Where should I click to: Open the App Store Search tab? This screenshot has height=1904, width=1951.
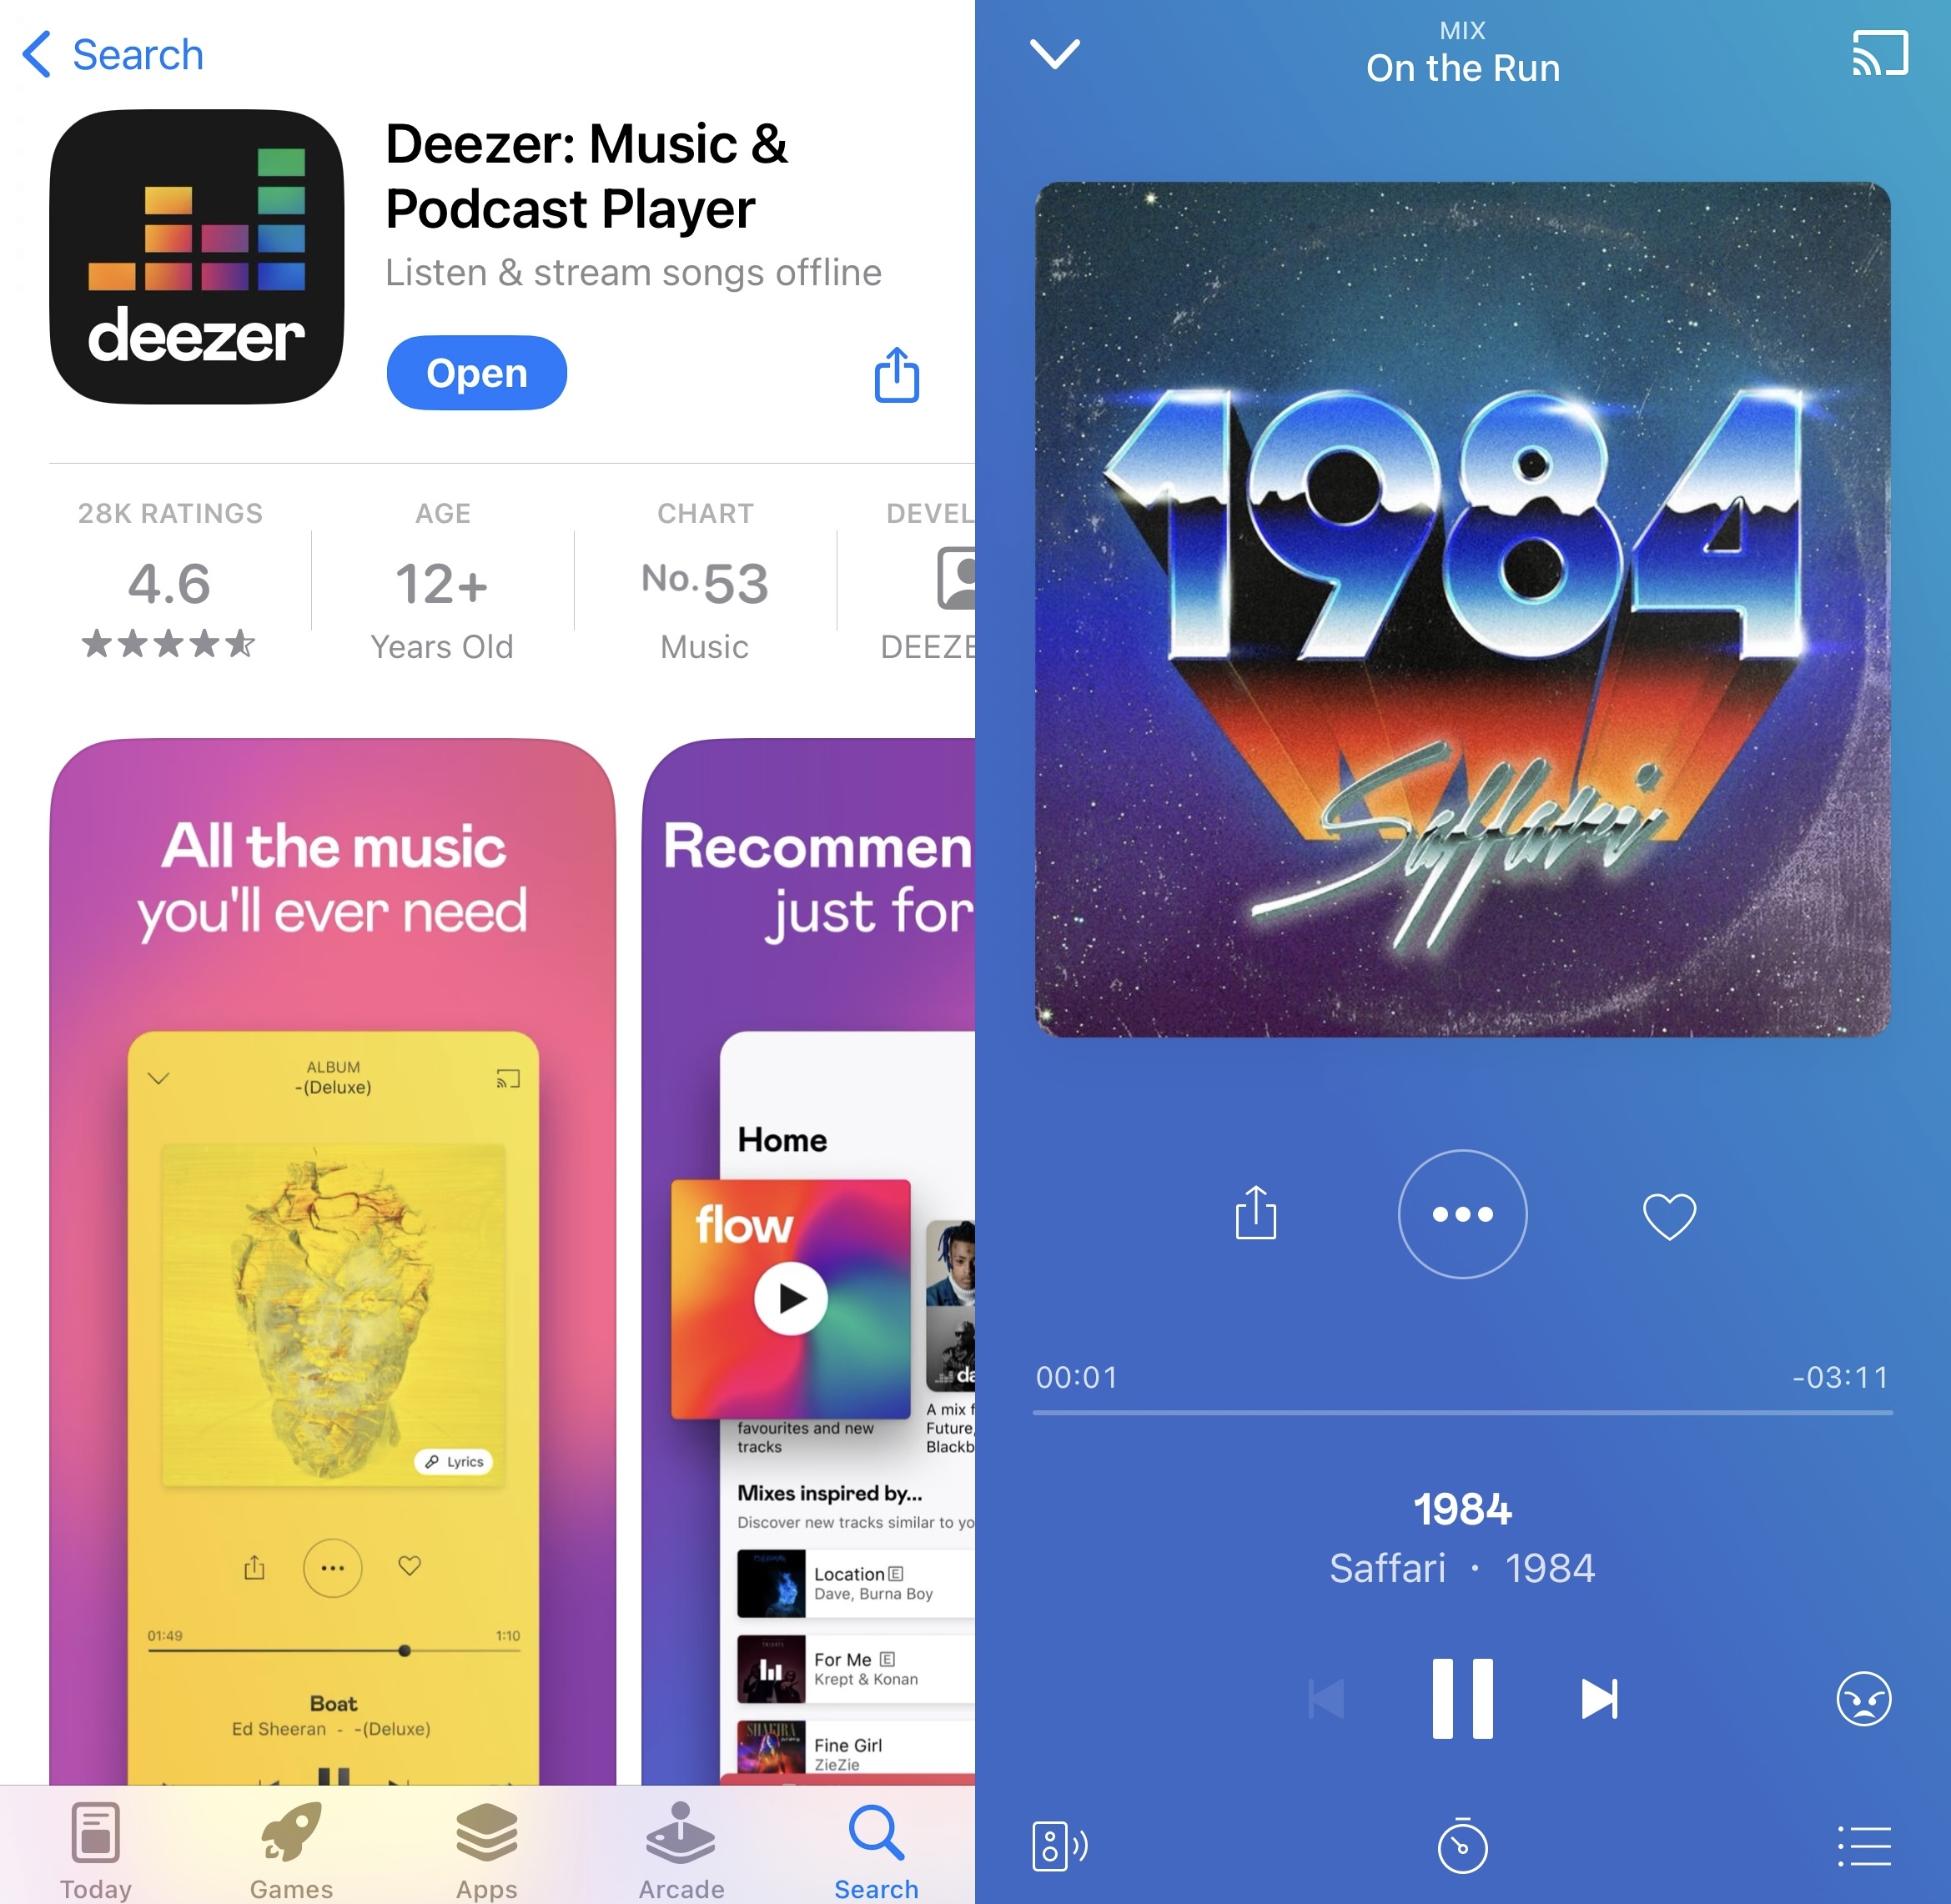click(x=878, y=1845)
